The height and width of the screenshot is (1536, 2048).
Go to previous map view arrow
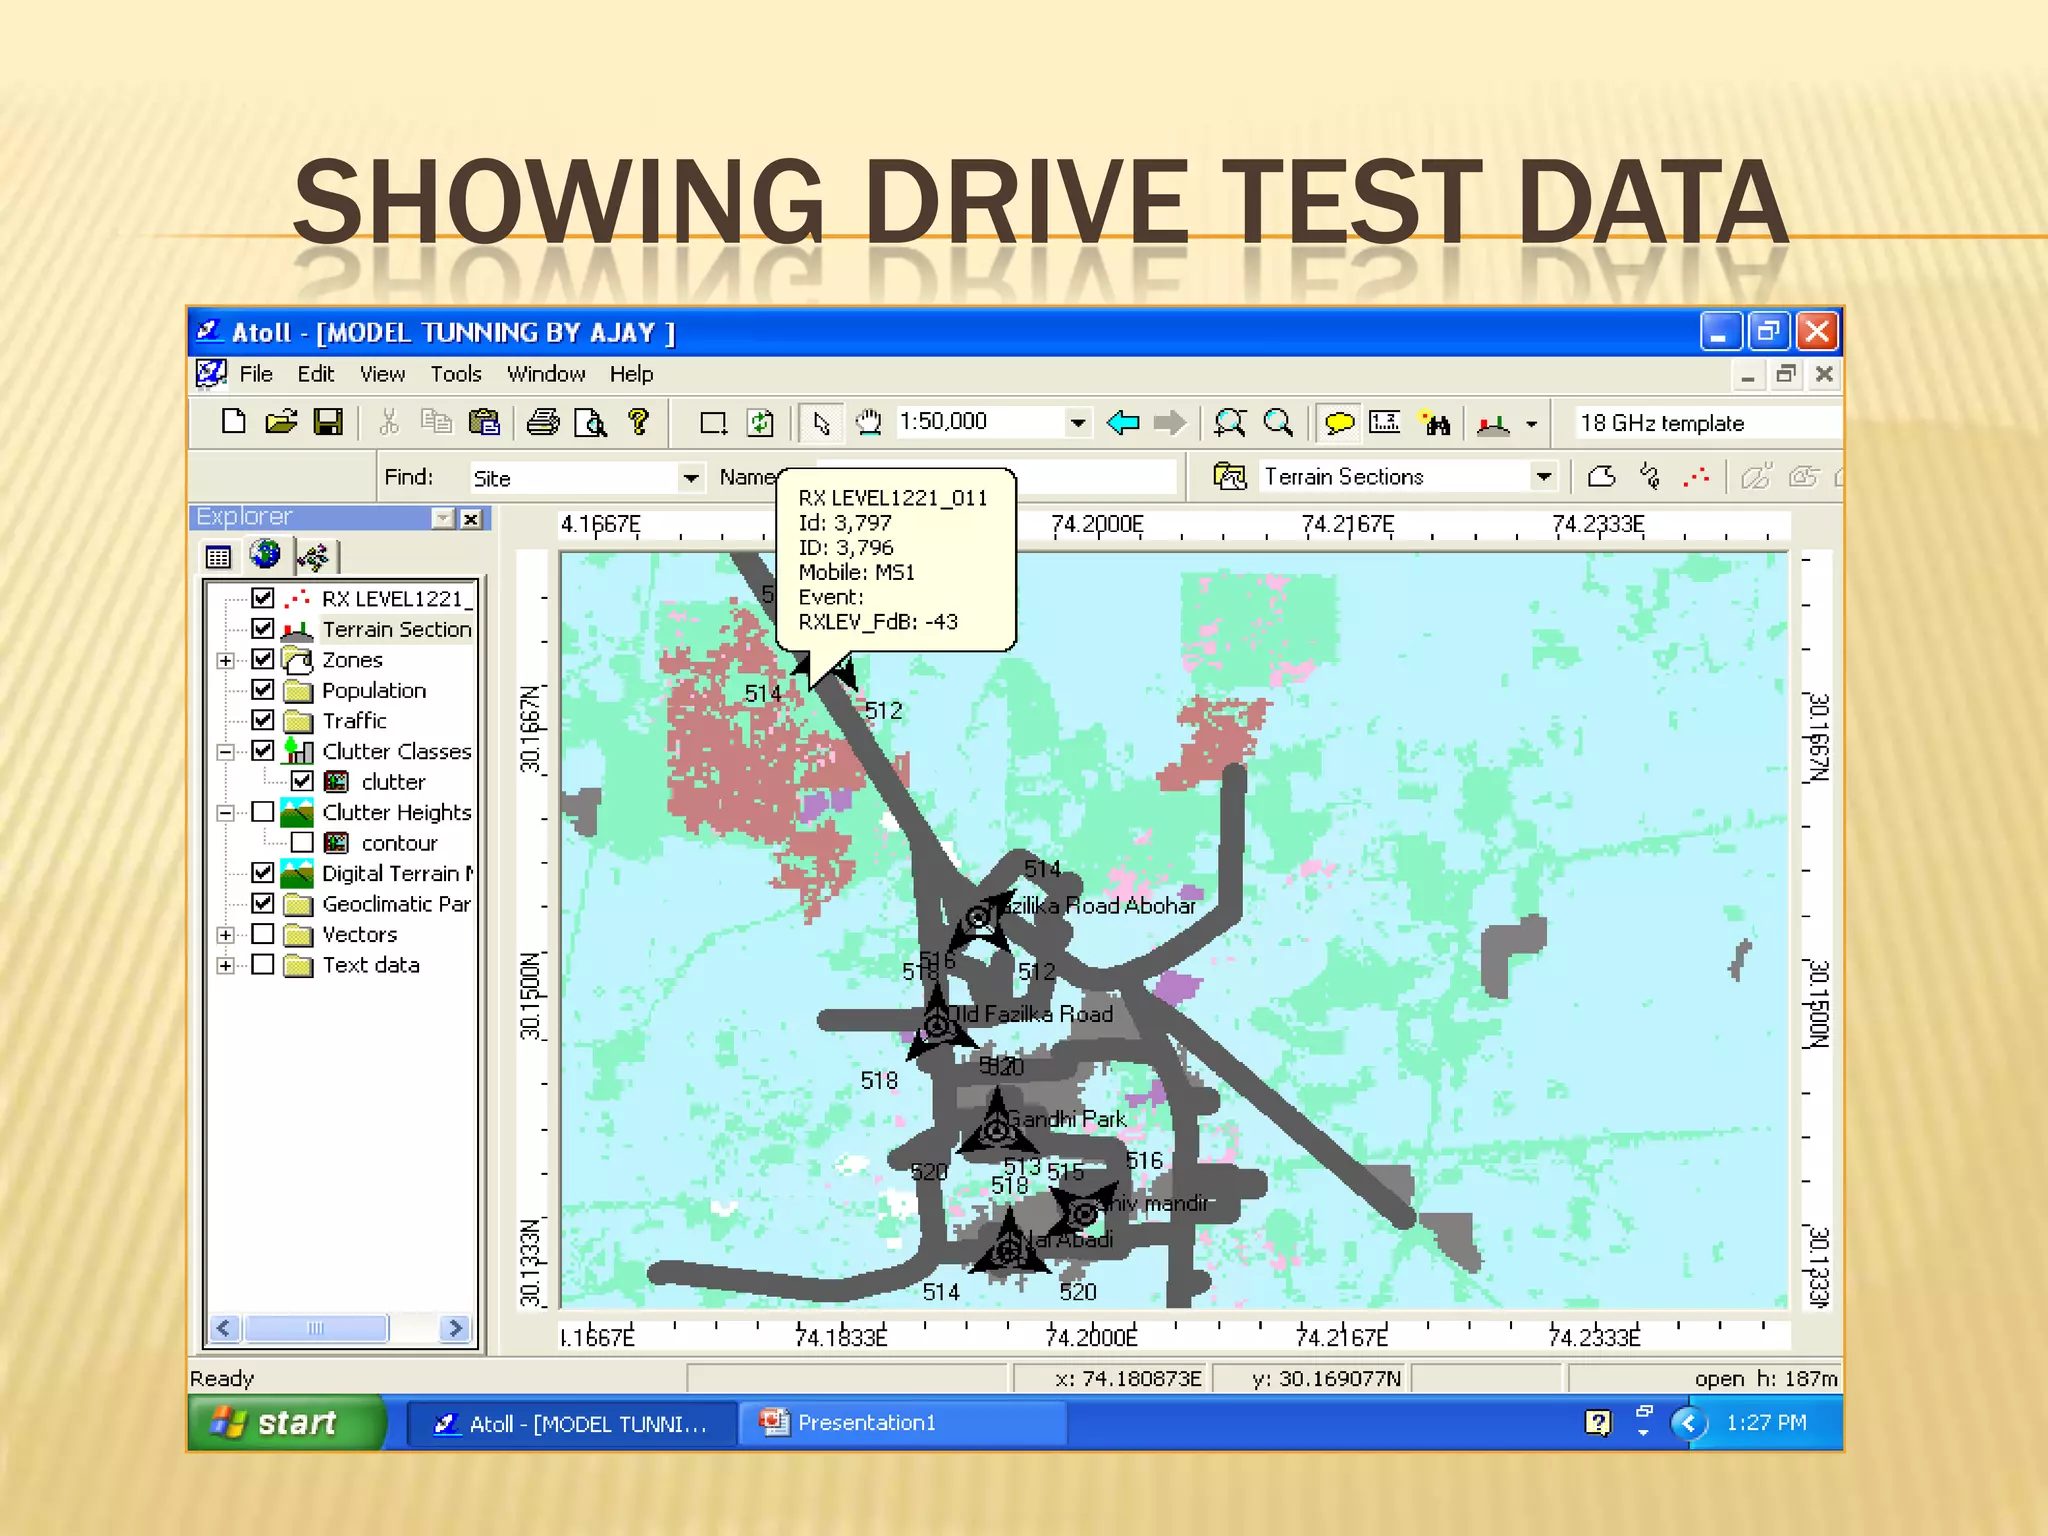coord(1122,423)
